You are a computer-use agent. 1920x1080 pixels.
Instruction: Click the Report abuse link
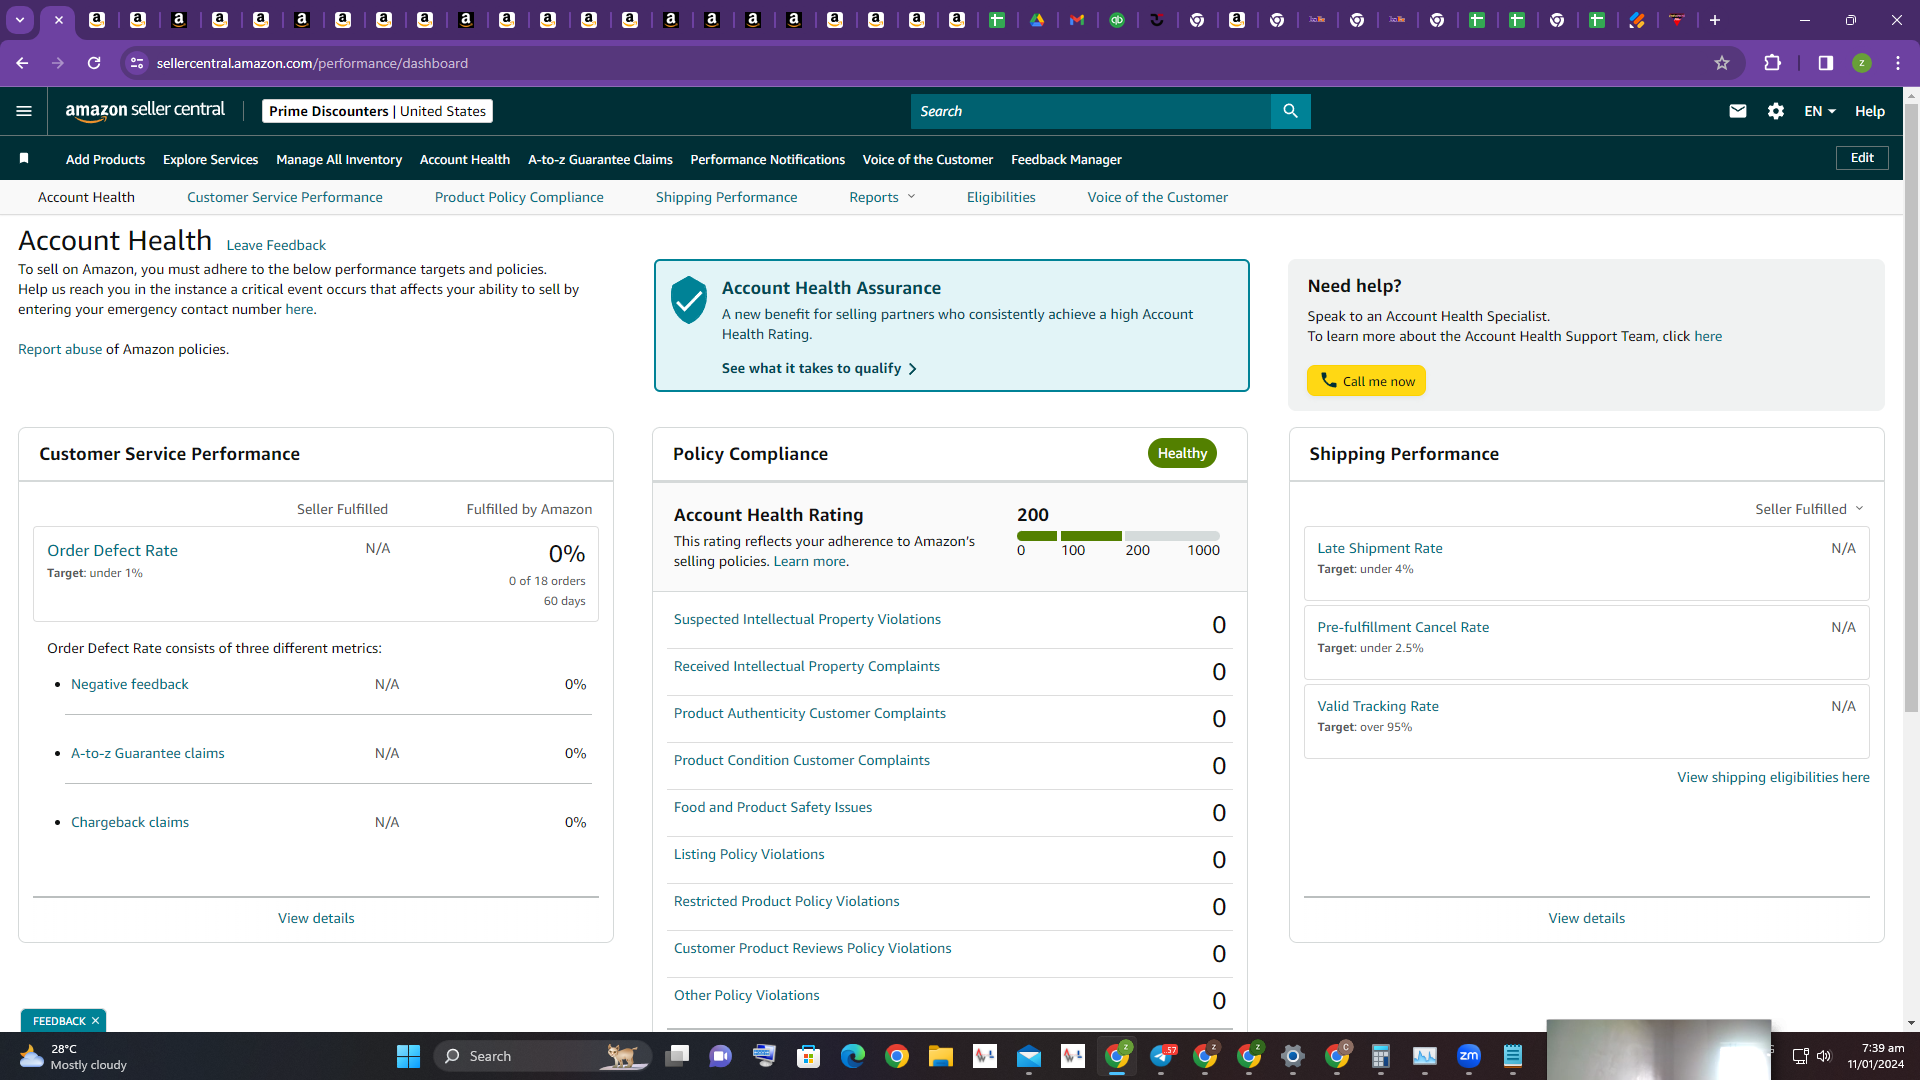[x=60, y=349]
